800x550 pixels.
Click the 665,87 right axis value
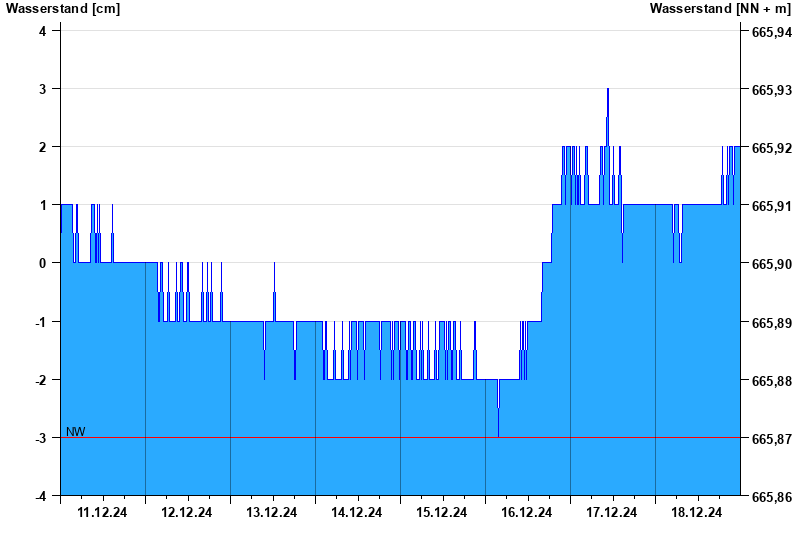point(771,439)
